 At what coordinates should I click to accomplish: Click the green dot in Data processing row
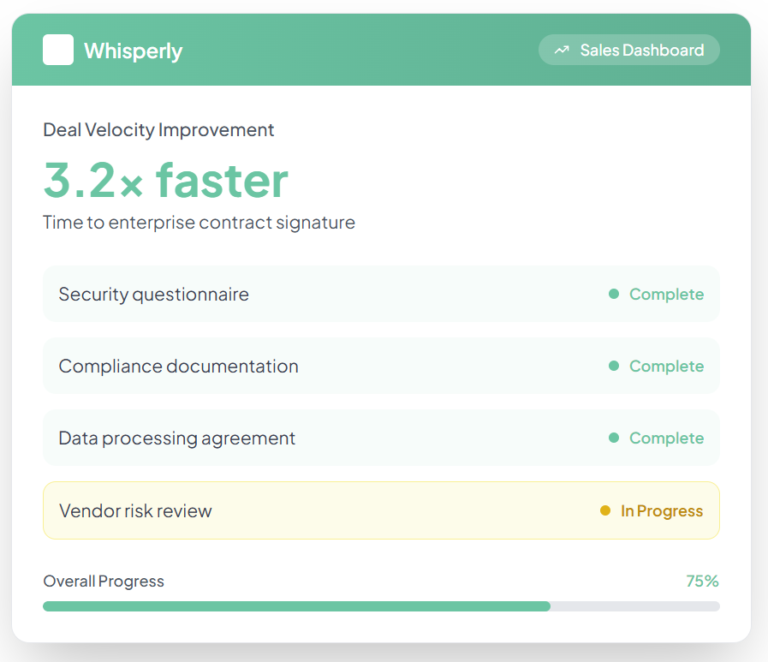pyautogui.click(x=614, y=438)
